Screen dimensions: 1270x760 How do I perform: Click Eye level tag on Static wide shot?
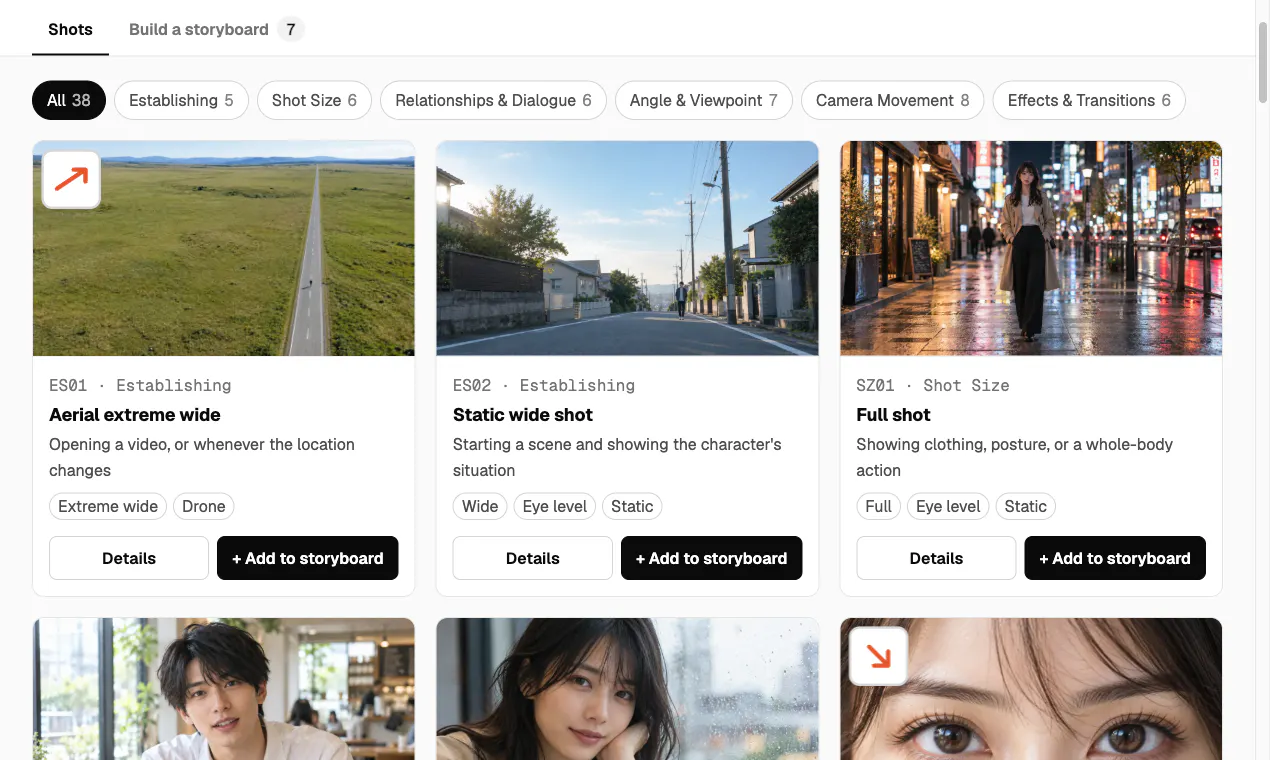555,506
